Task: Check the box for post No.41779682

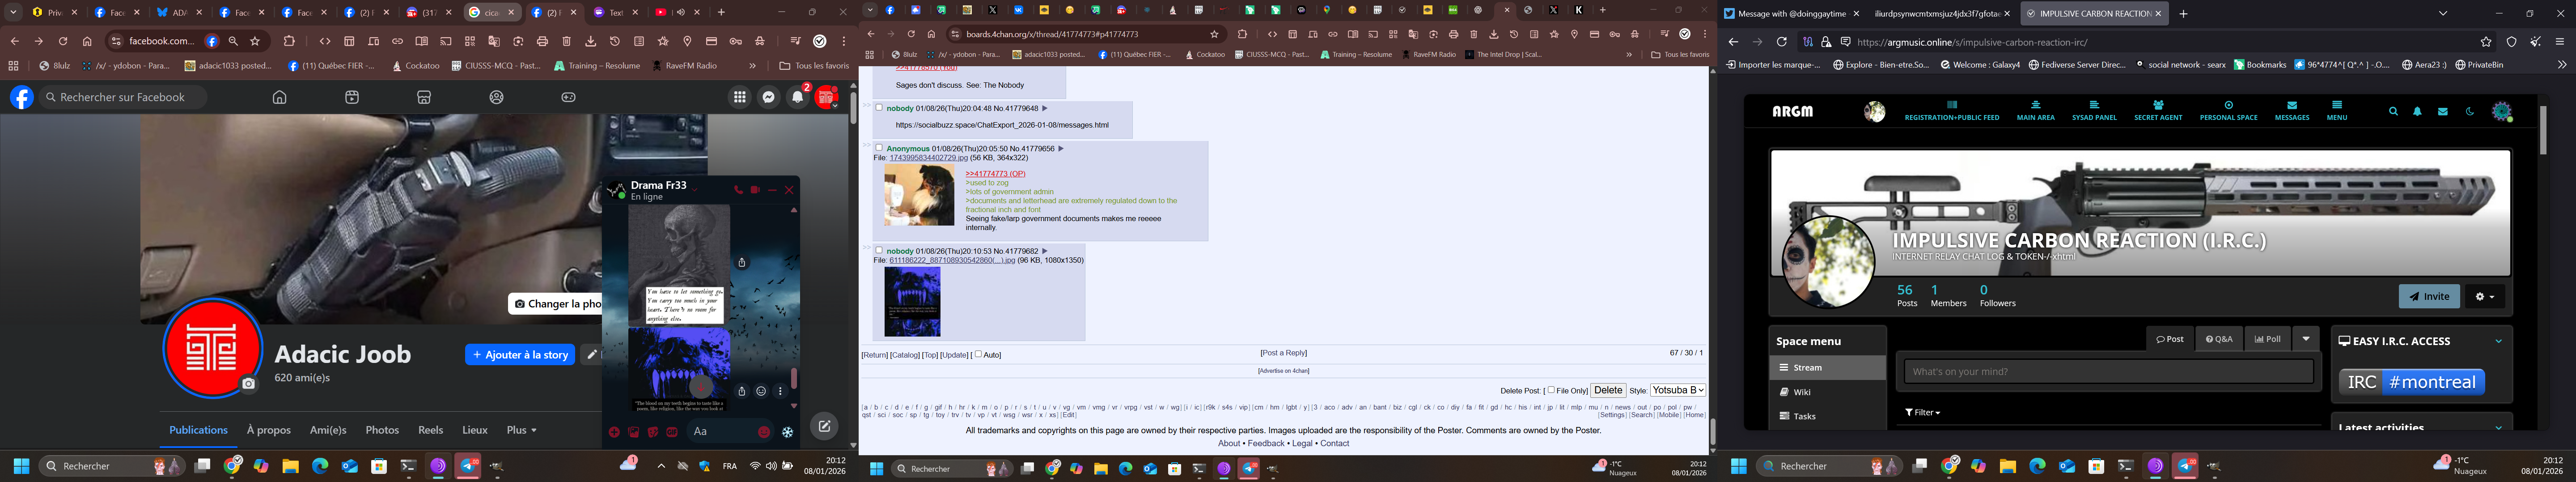Action: pyautogui.click(x=879, y=251)
